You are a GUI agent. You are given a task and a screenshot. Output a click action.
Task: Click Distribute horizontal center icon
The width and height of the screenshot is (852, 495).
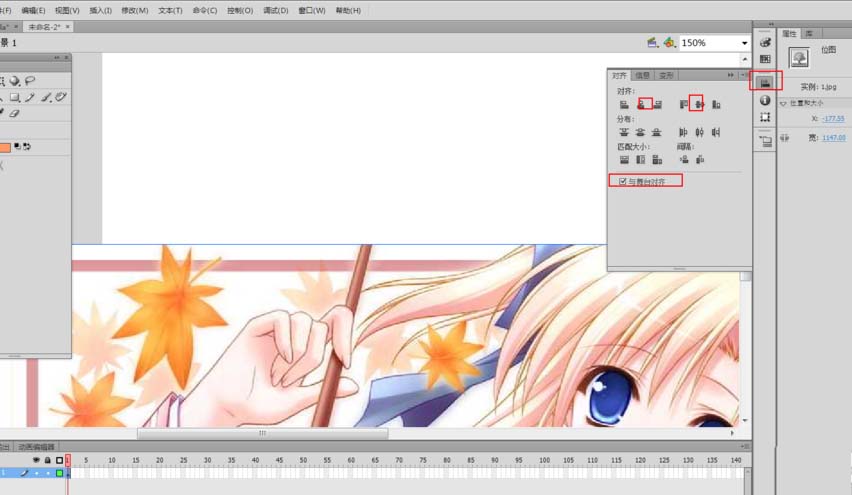699,132
